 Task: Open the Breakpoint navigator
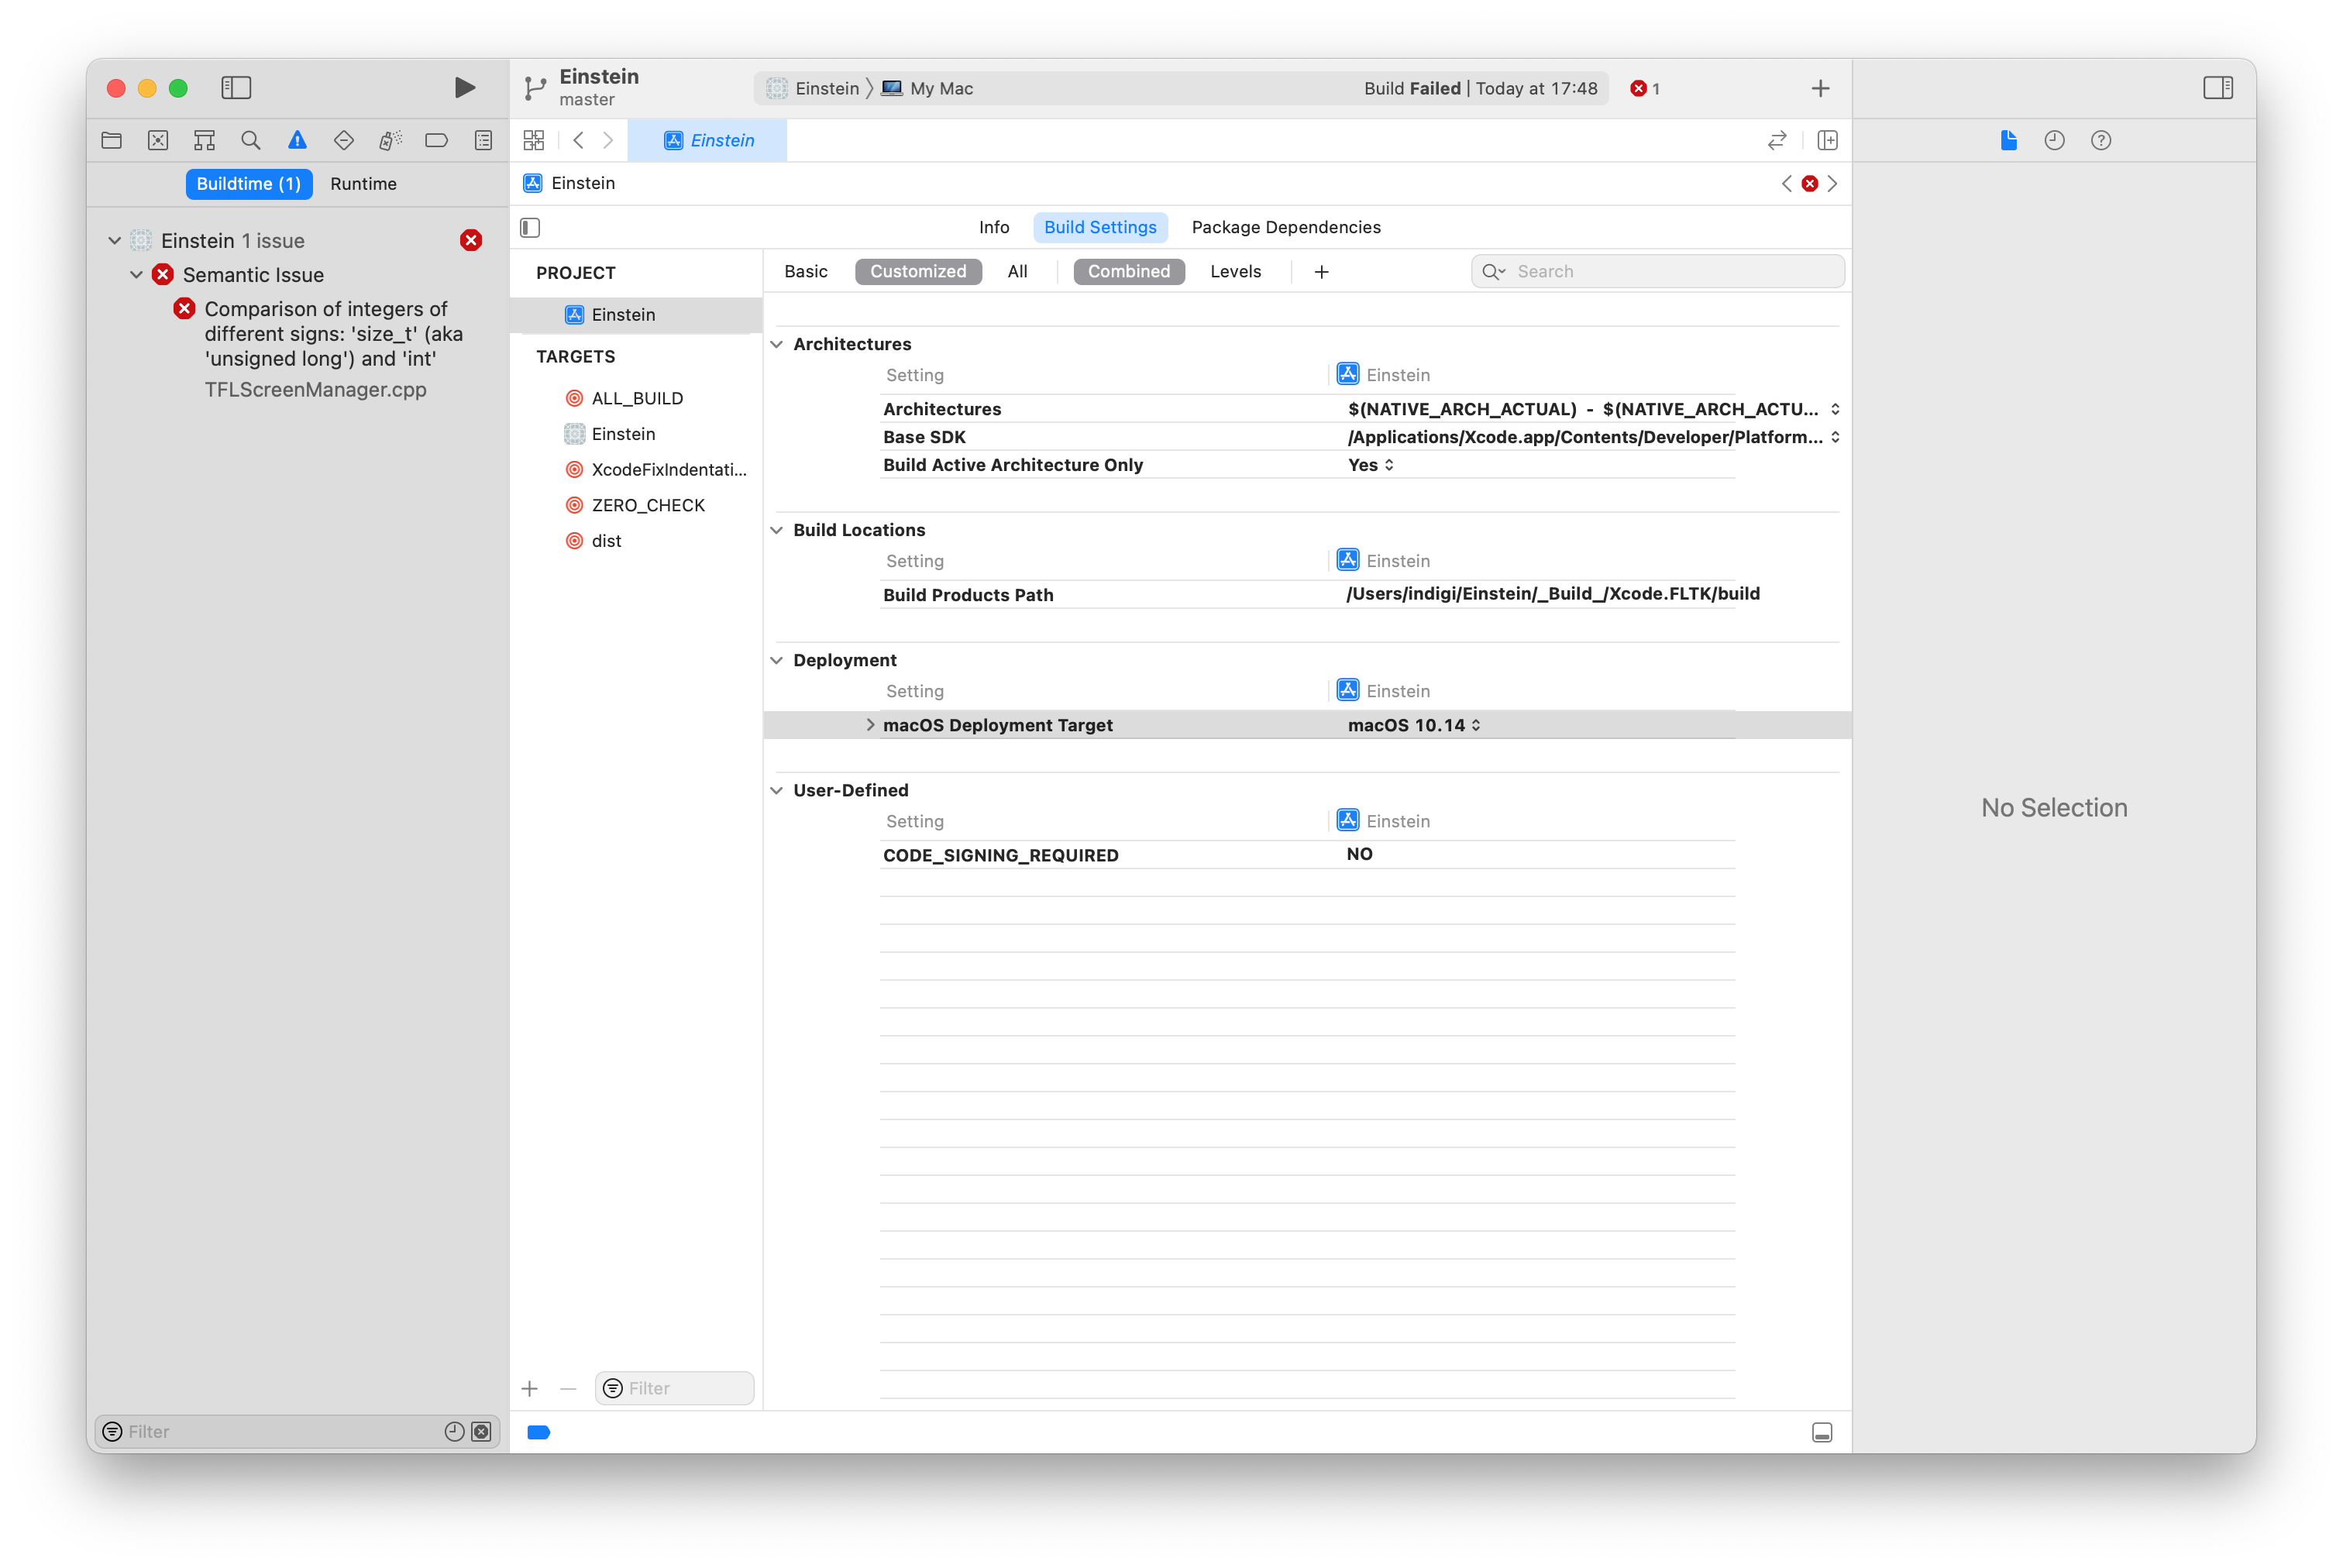pyautogui.click(x=437, y=140)
